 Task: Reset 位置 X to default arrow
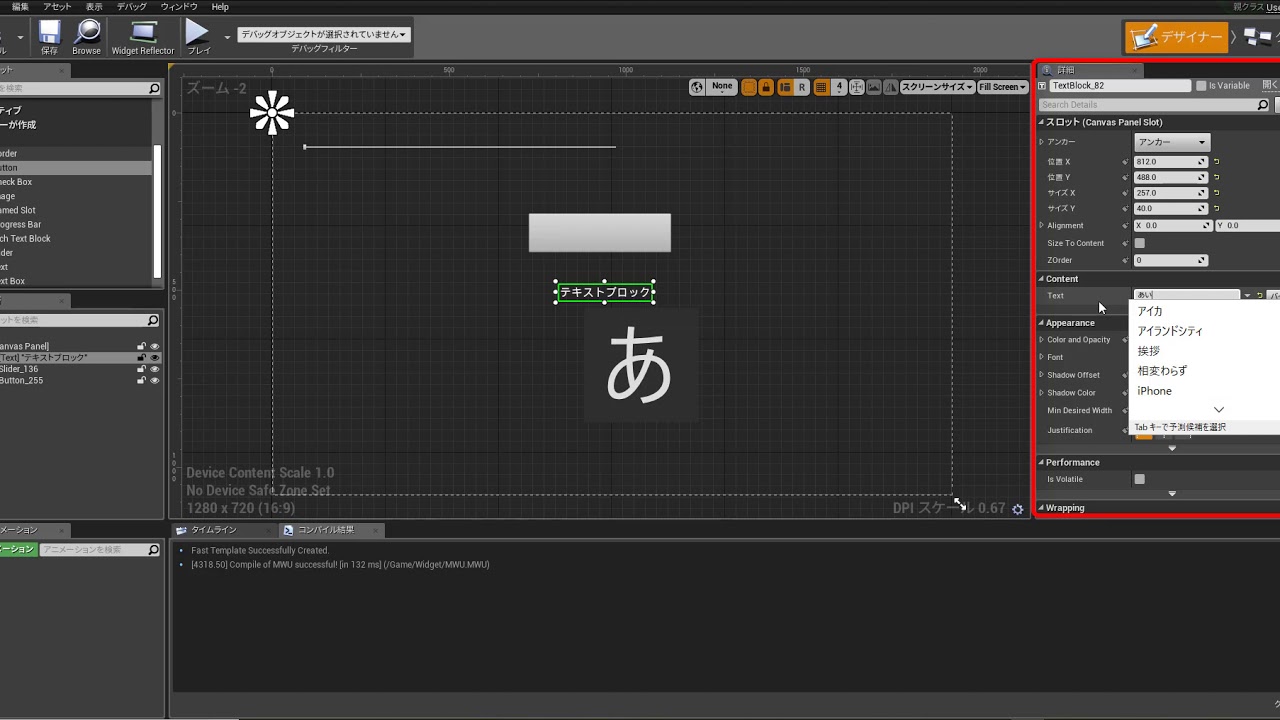(1217, 162)
